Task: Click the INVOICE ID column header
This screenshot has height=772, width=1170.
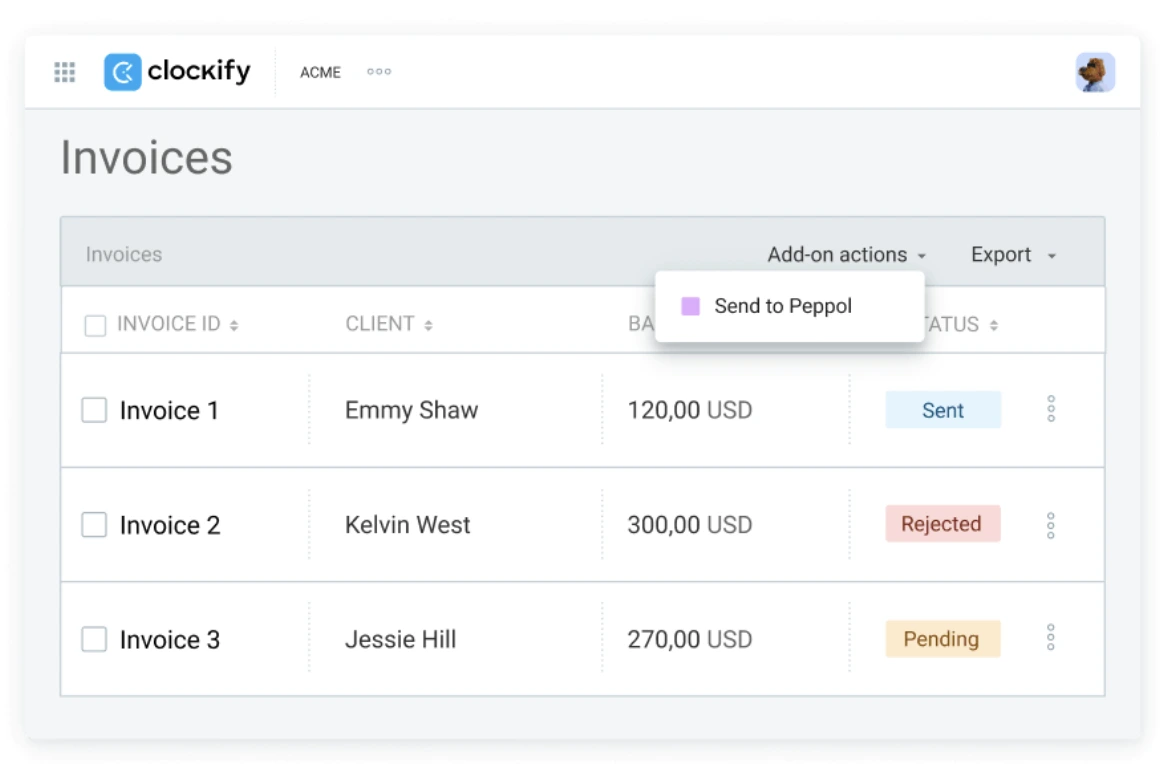Action: click(x=169, y=324)
